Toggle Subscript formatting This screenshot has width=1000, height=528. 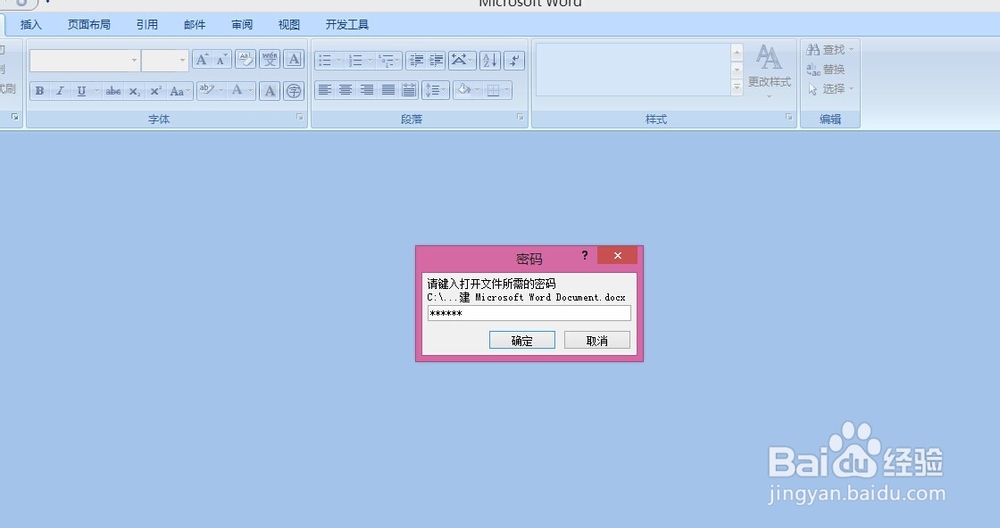tap(134, 91)
